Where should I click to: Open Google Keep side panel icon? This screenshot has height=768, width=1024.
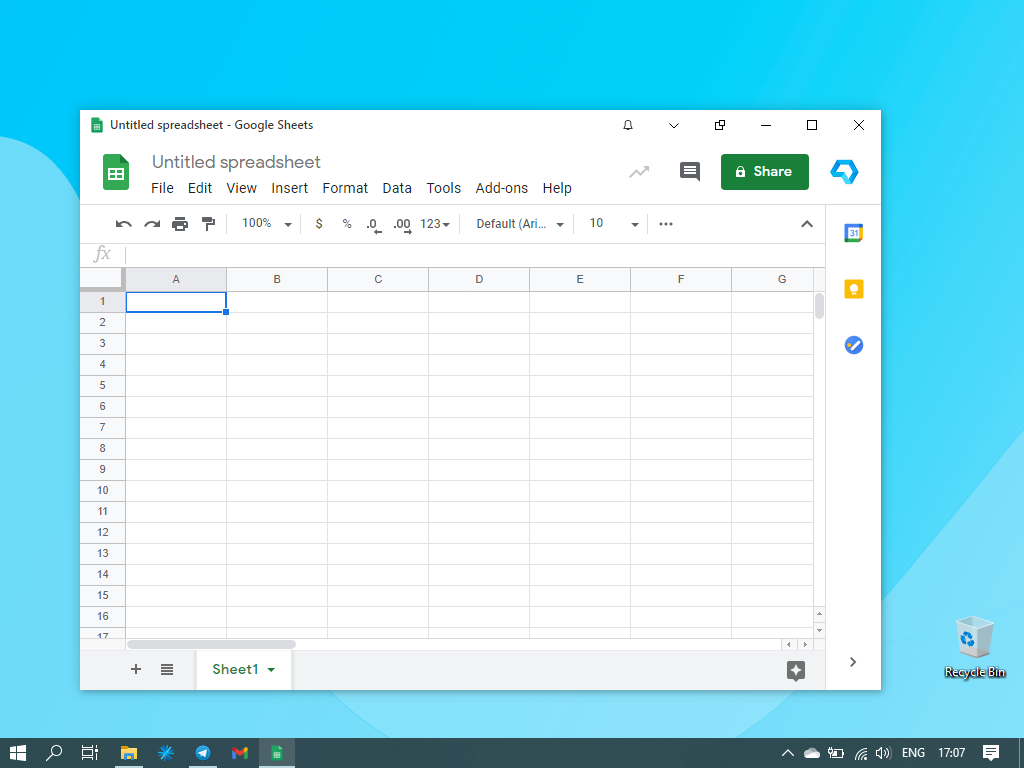pyautogui.click(x=853, y=289)
